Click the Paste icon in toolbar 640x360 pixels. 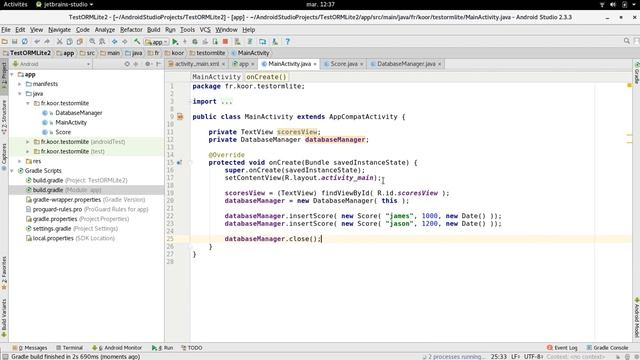[80, 42]
